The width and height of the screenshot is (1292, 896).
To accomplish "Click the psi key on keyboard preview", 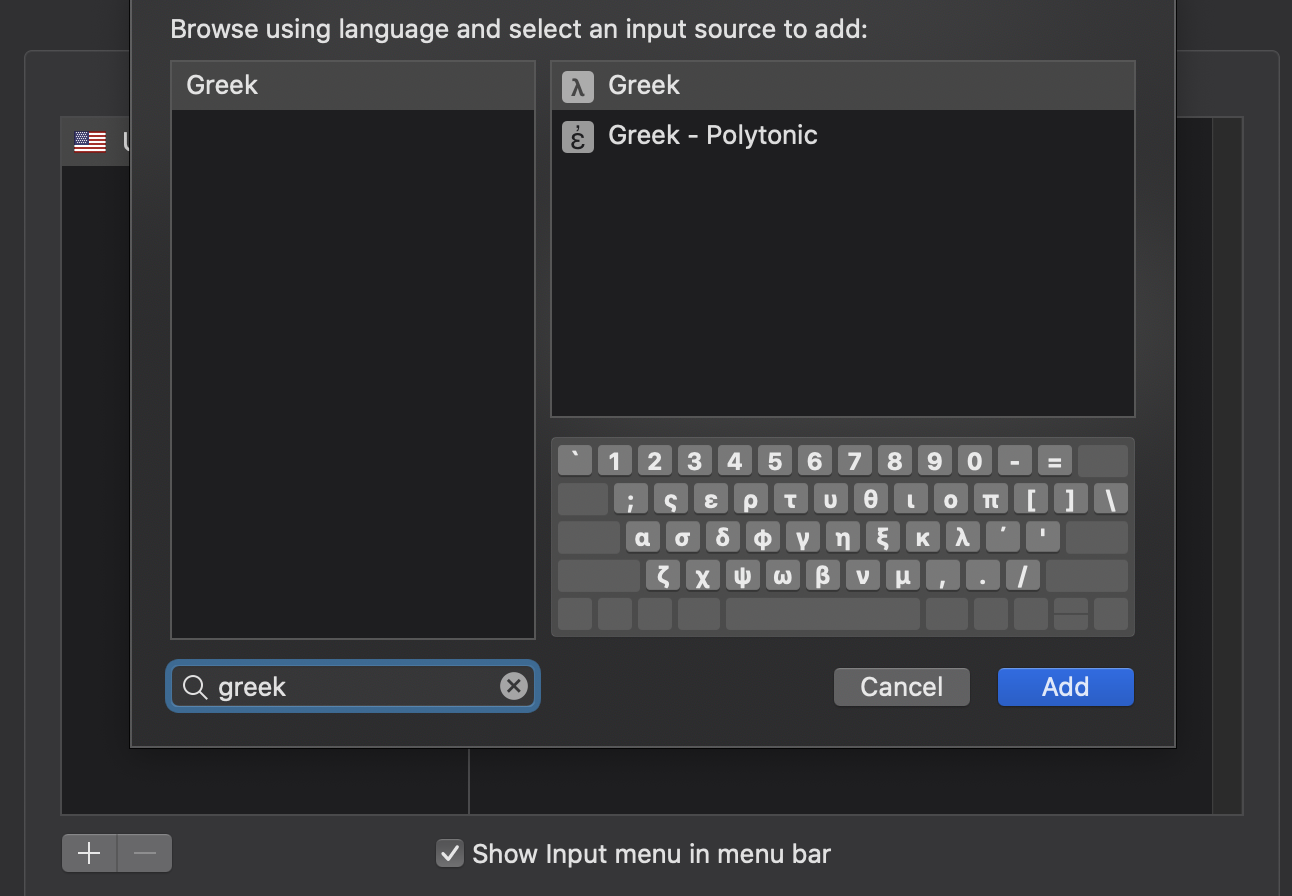I will point(743,575).
